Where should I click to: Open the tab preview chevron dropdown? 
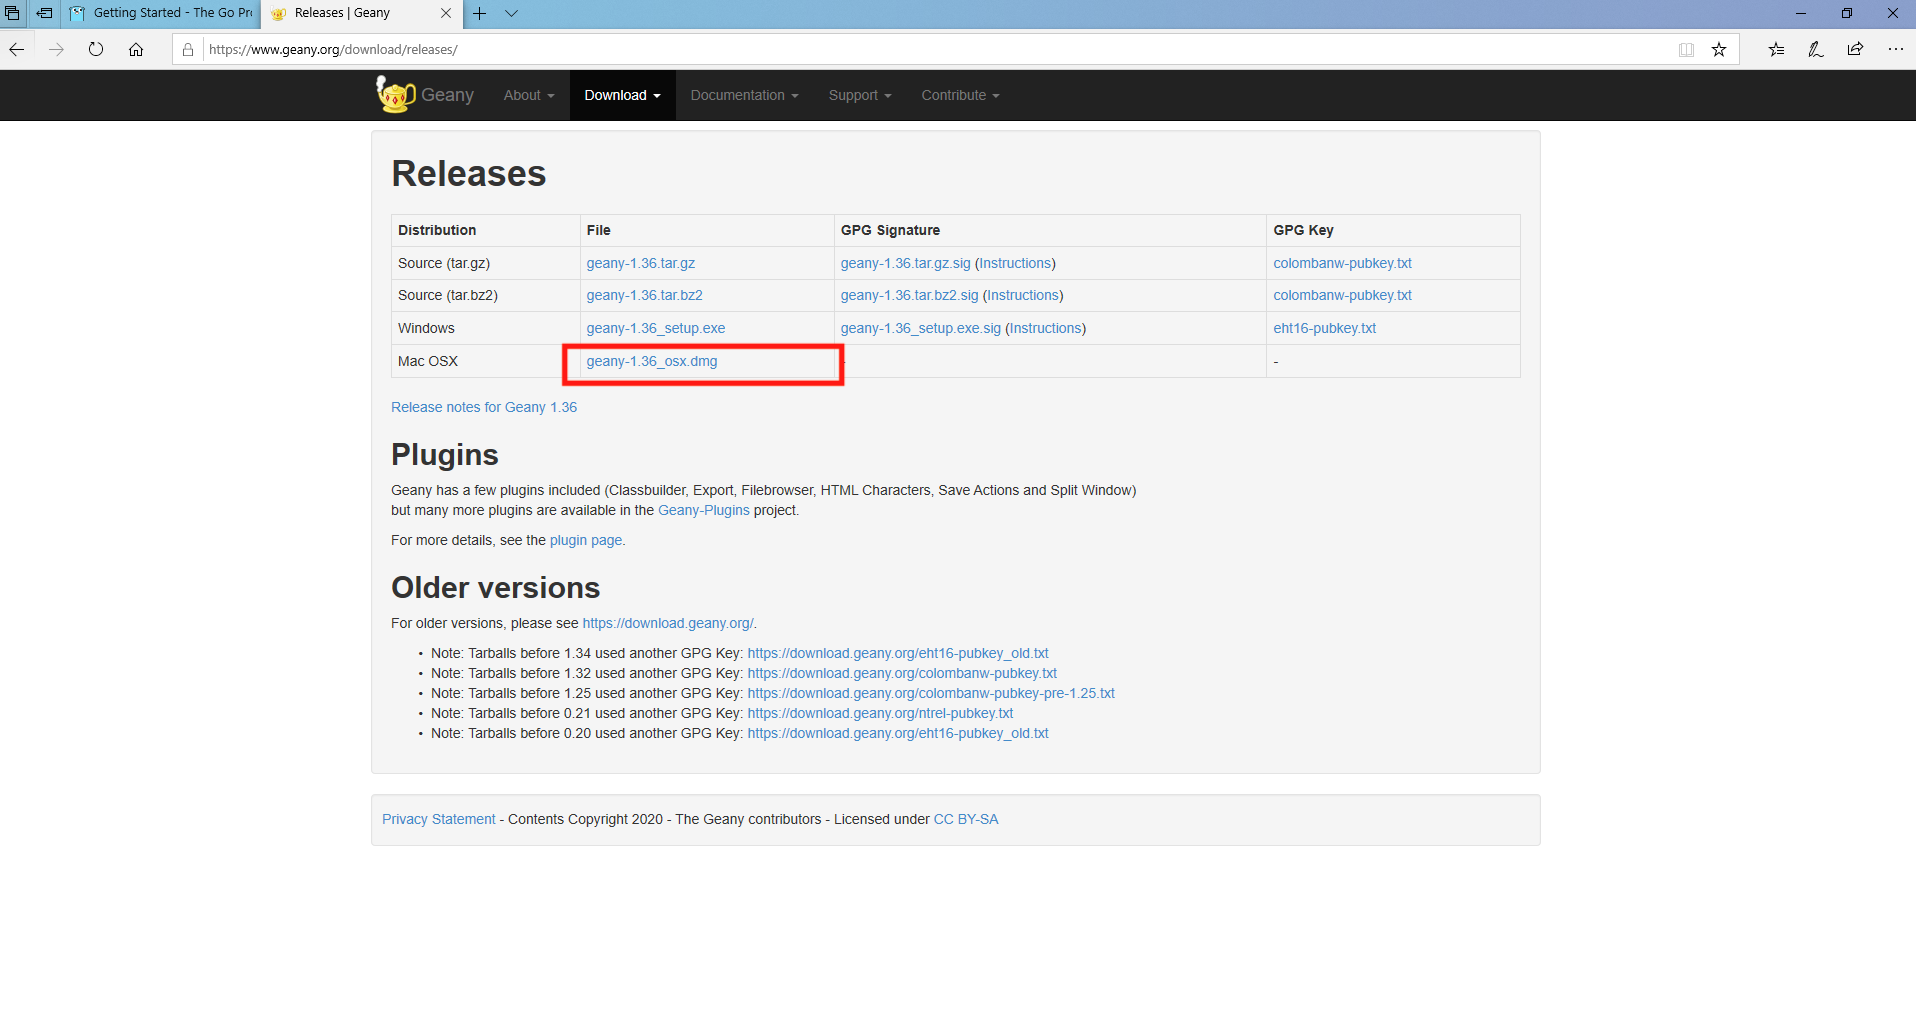tap(511, 13)
